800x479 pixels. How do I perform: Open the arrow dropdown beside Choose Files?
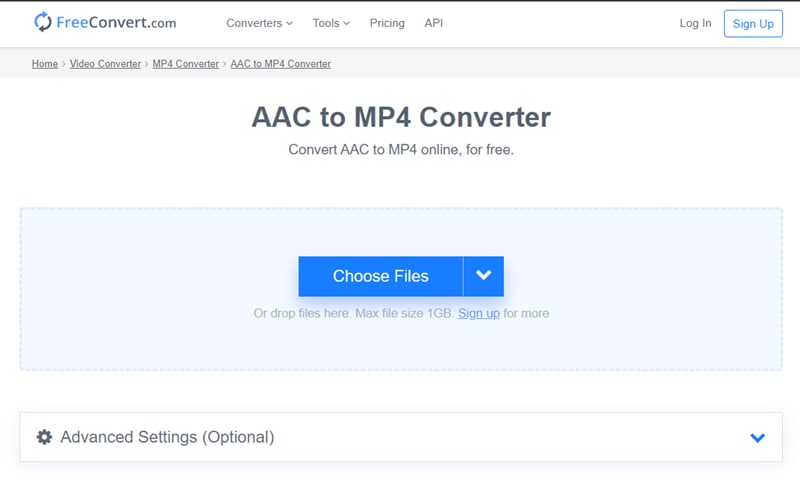point(484,276)
